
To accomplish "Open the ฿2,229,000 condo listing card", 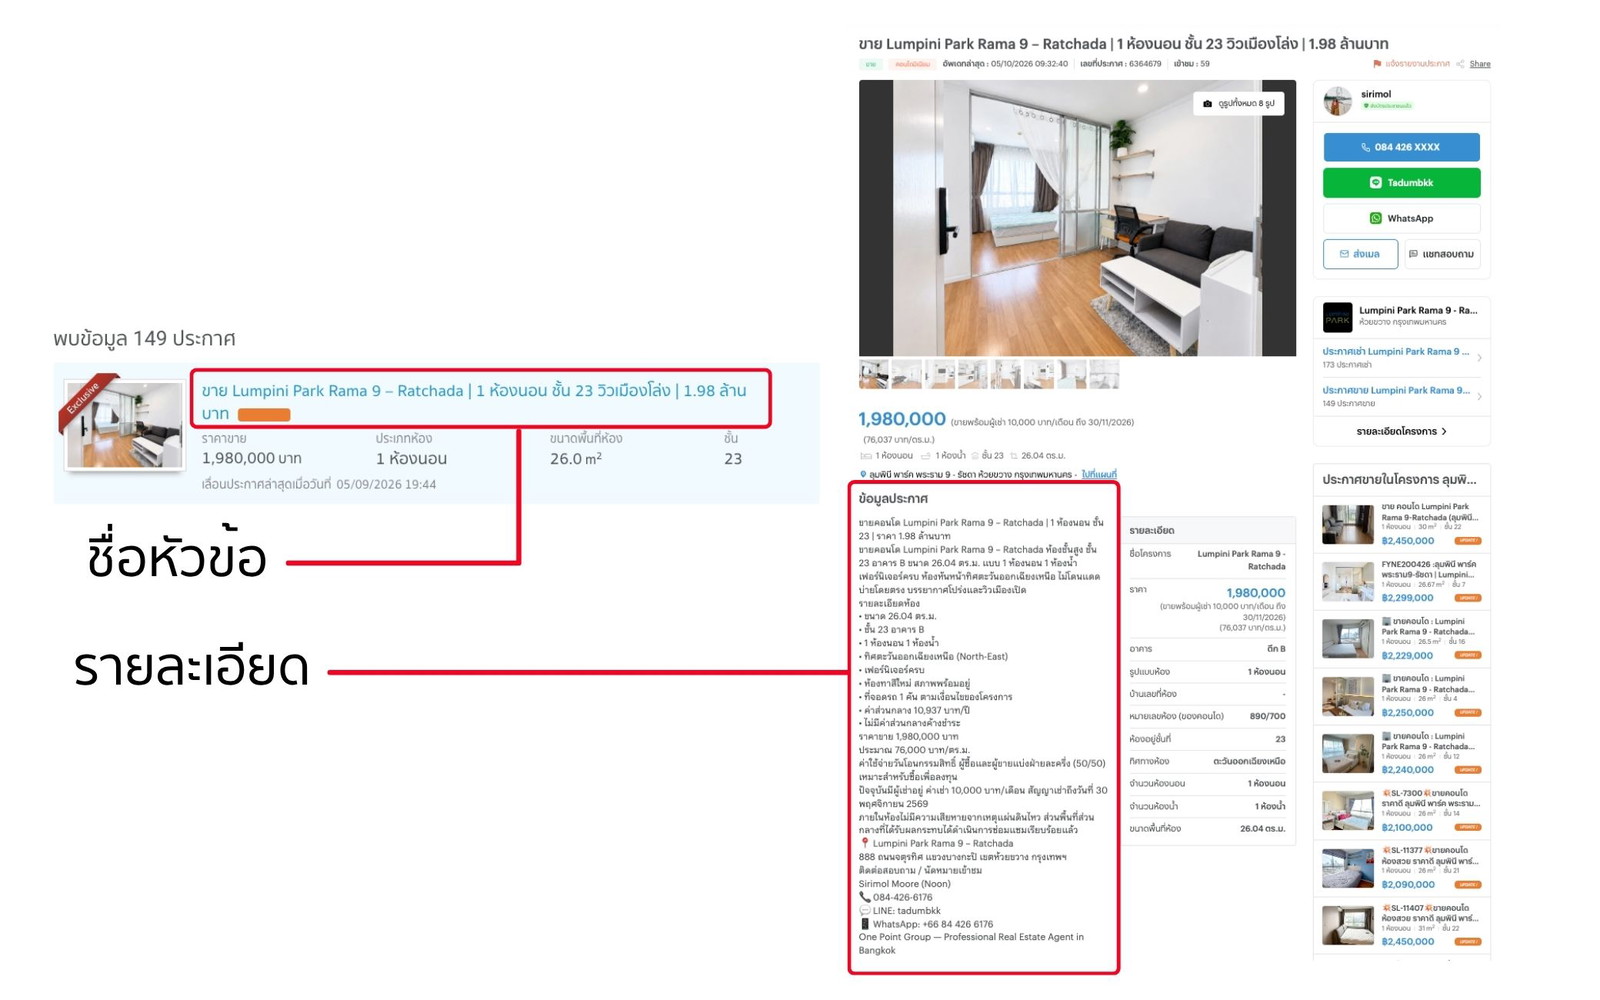I will point(1401,638).
